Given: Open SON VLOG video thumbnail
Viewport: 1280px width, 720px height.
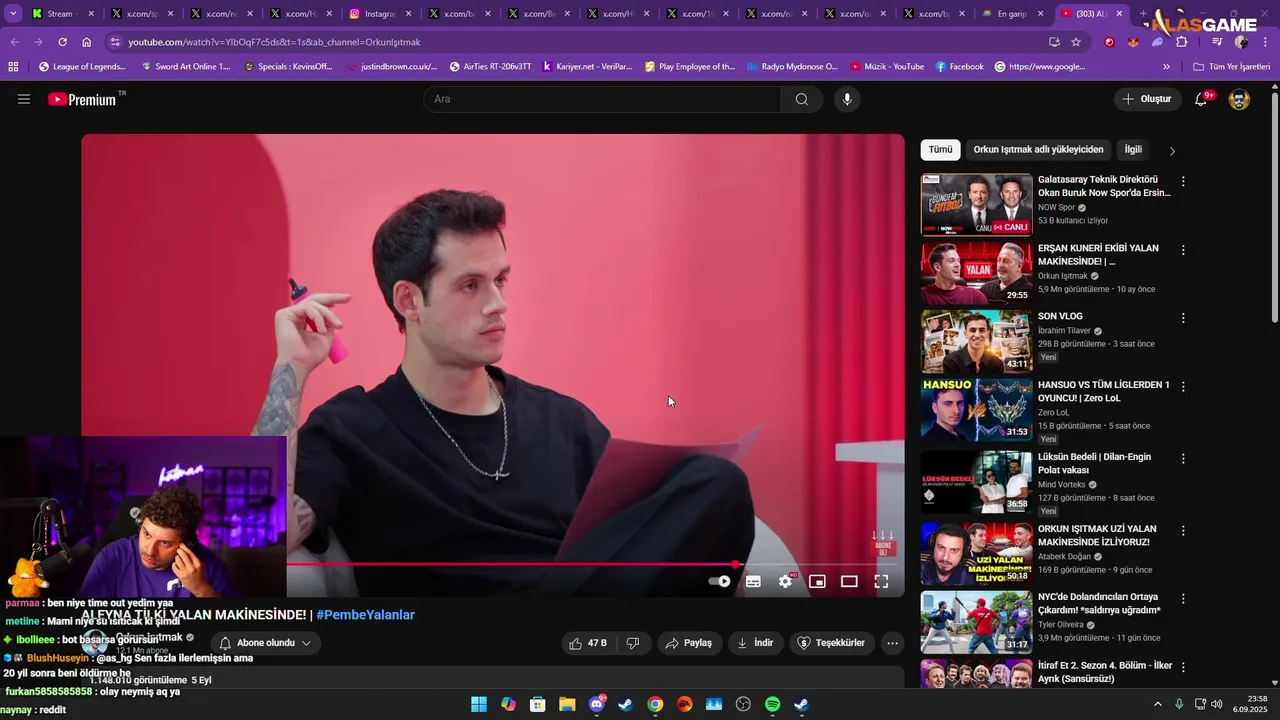Looking at the screenshot, I should coord(976,341).
